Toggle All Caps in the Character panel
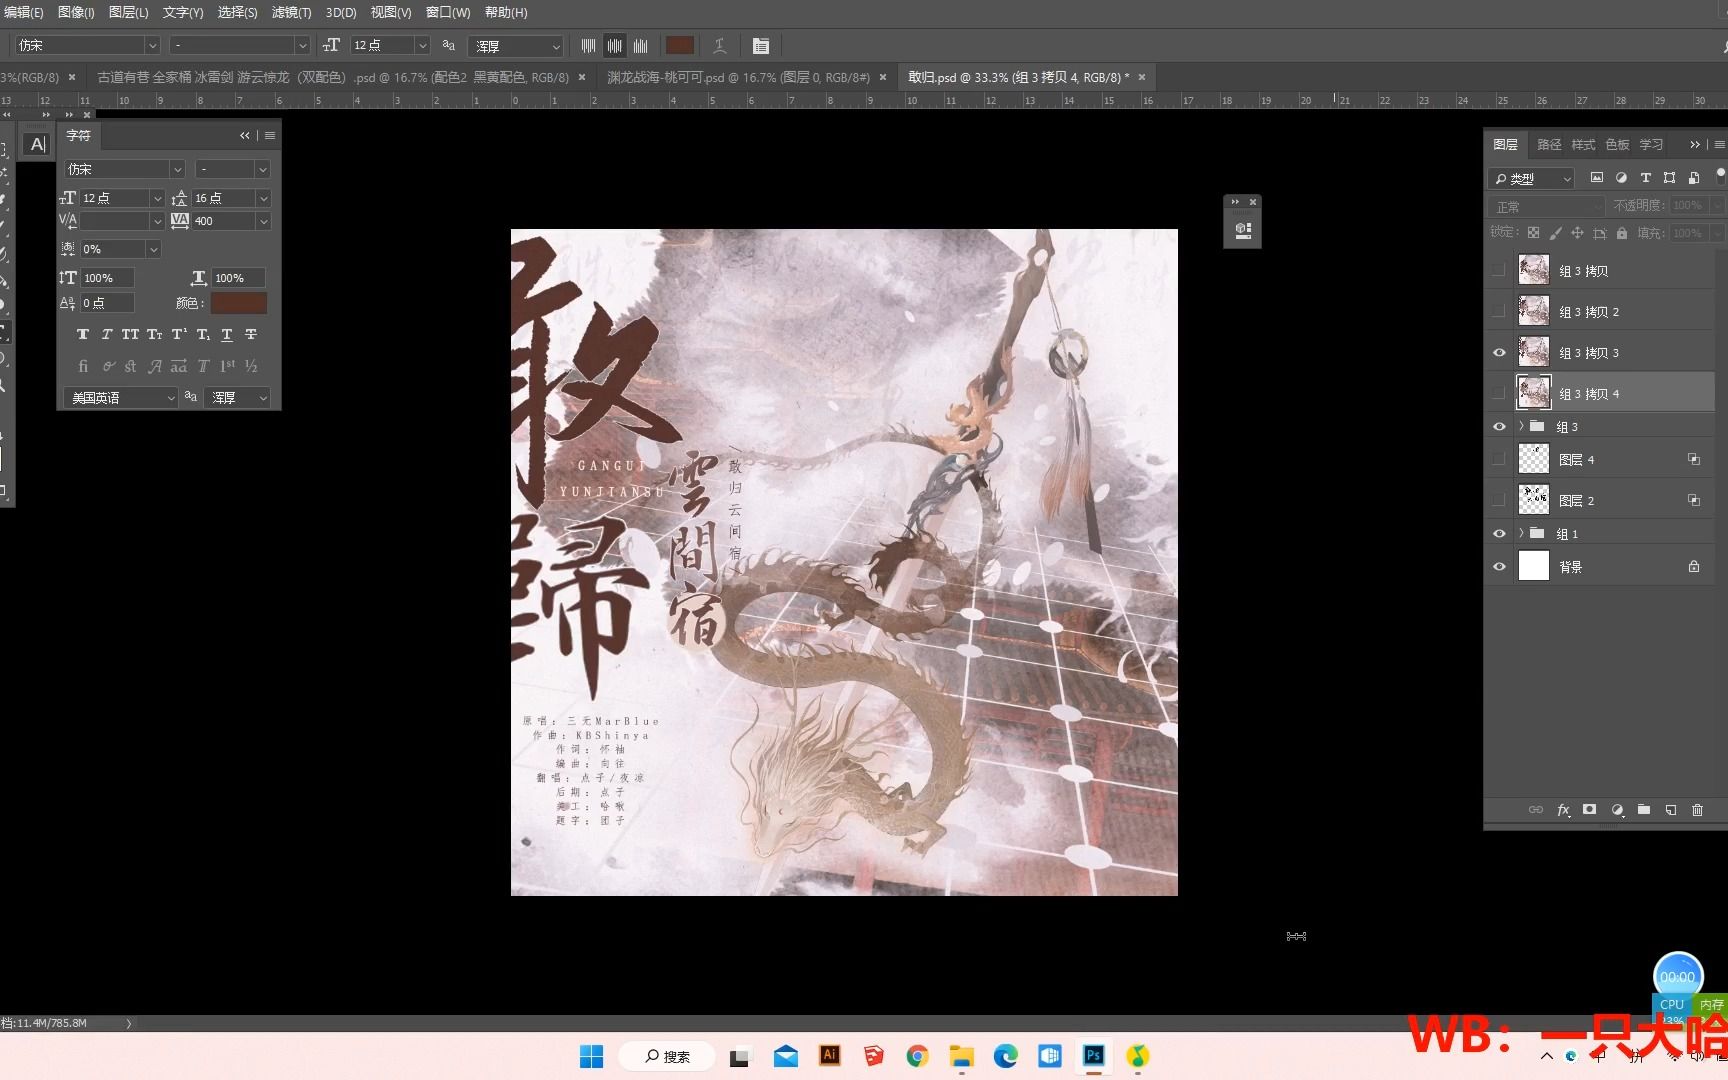This screenshot has height=1080, width=1728. pyautogui.click(x=130, y=335)
